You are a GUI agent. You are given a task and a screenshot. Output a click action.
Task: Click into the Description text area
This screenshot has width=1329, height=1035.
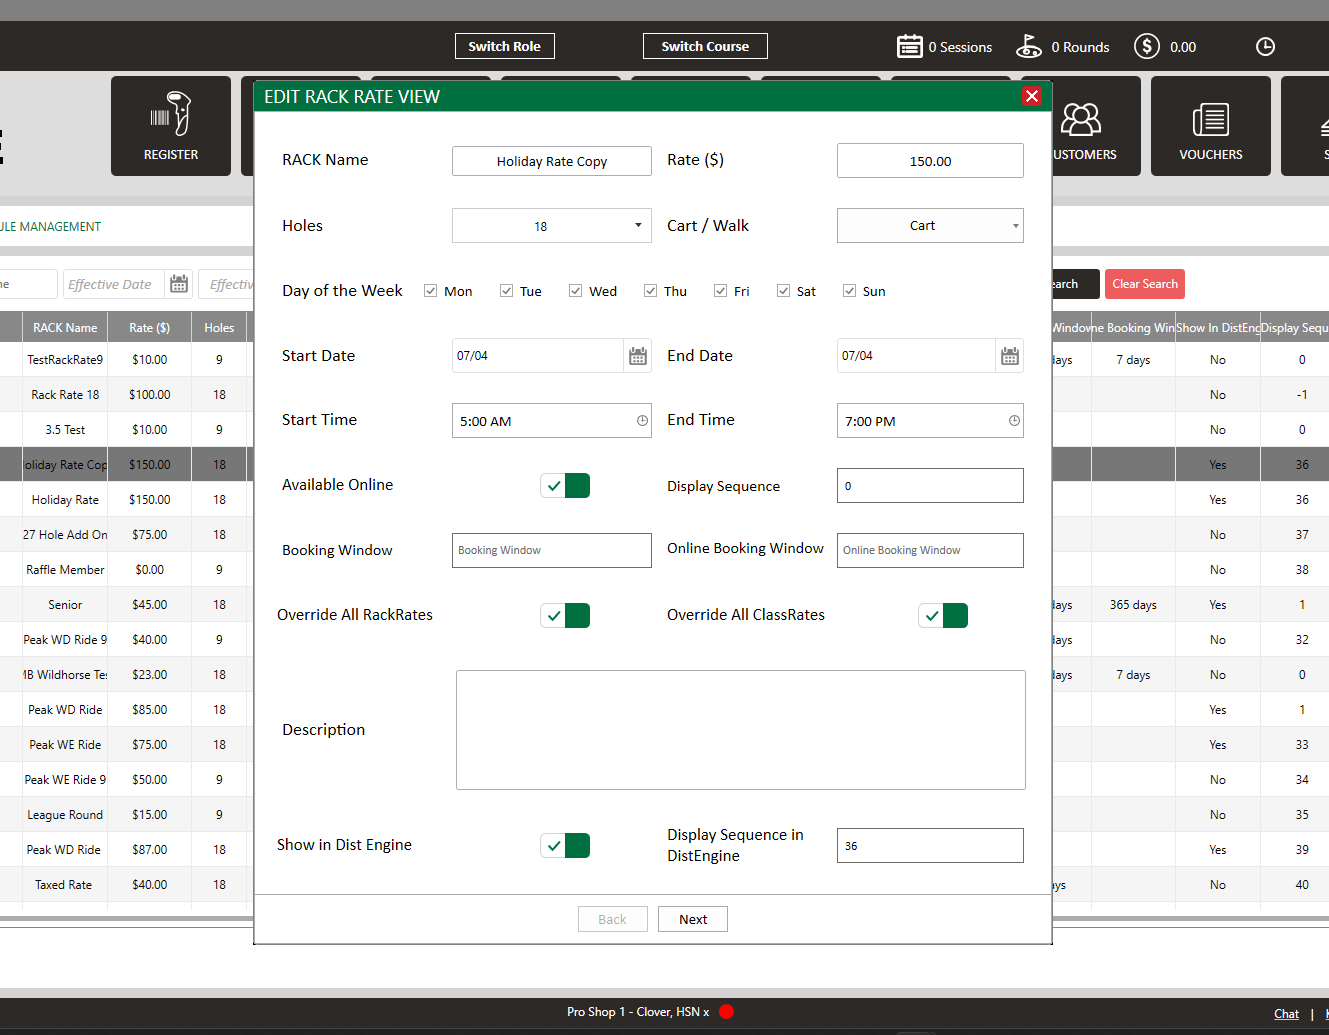pyautogui.click(x=740, y=730)
